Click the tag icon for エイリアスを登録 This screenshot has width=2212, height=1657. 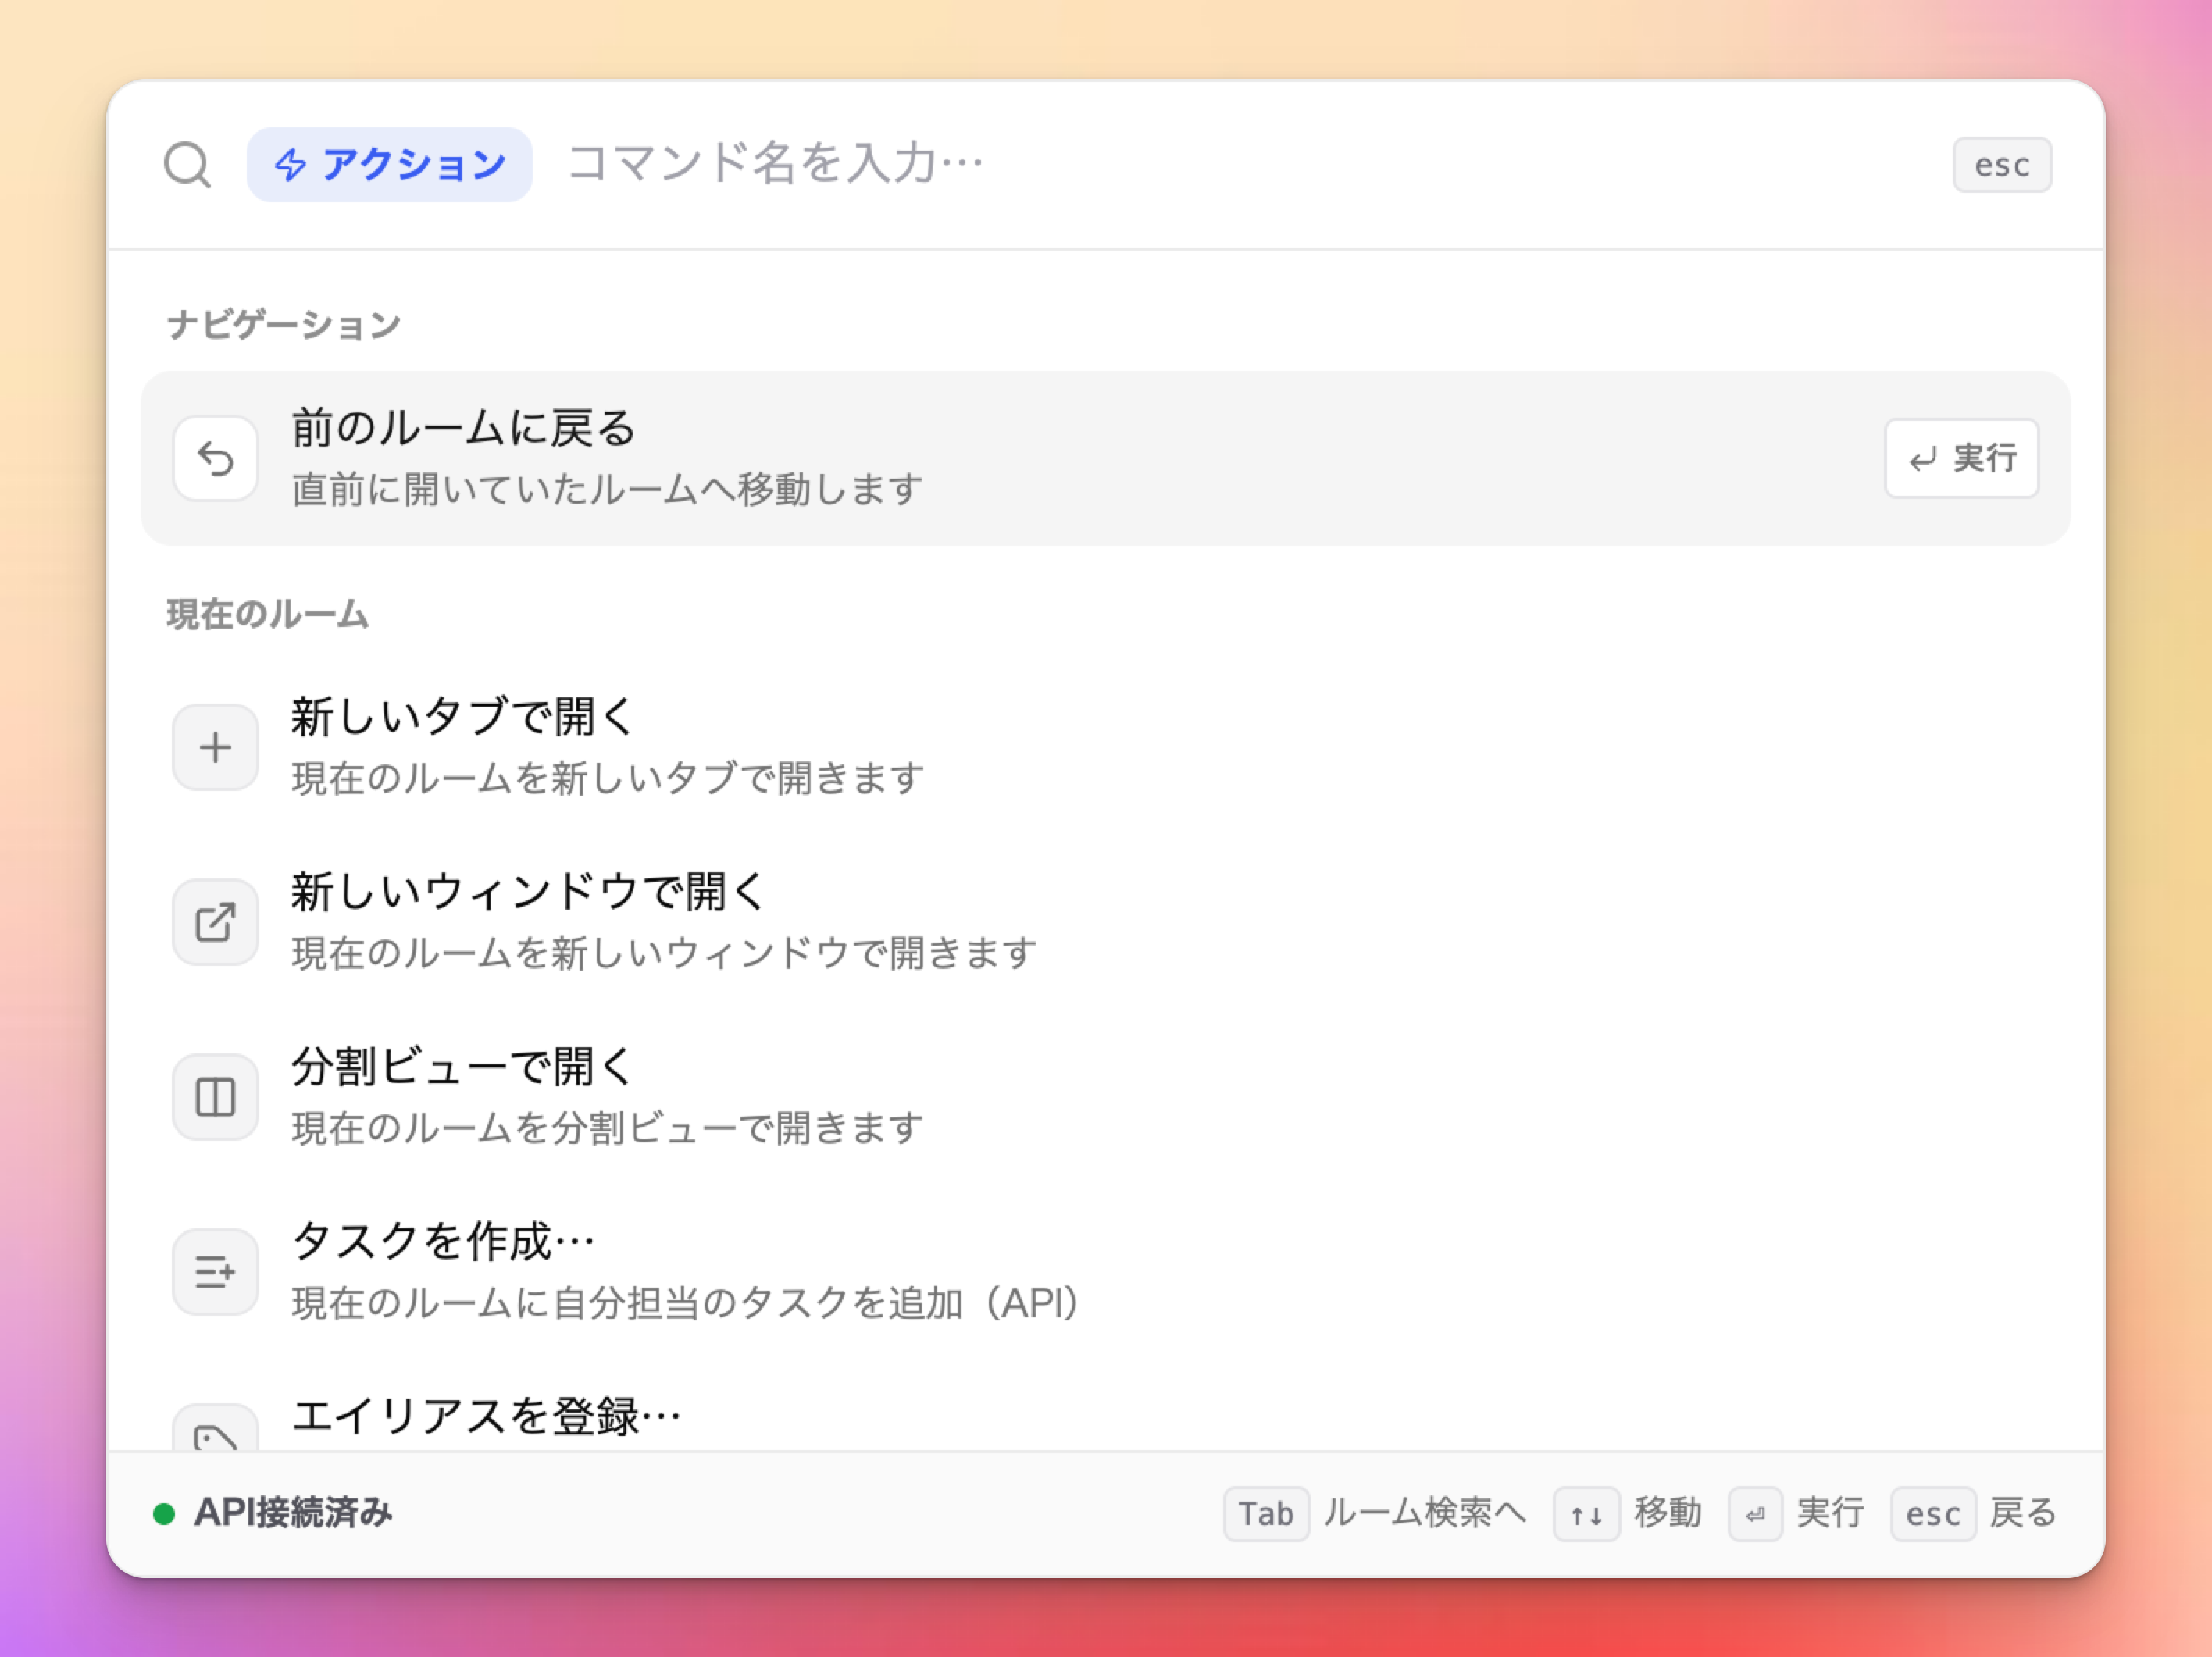point(215,1428)
